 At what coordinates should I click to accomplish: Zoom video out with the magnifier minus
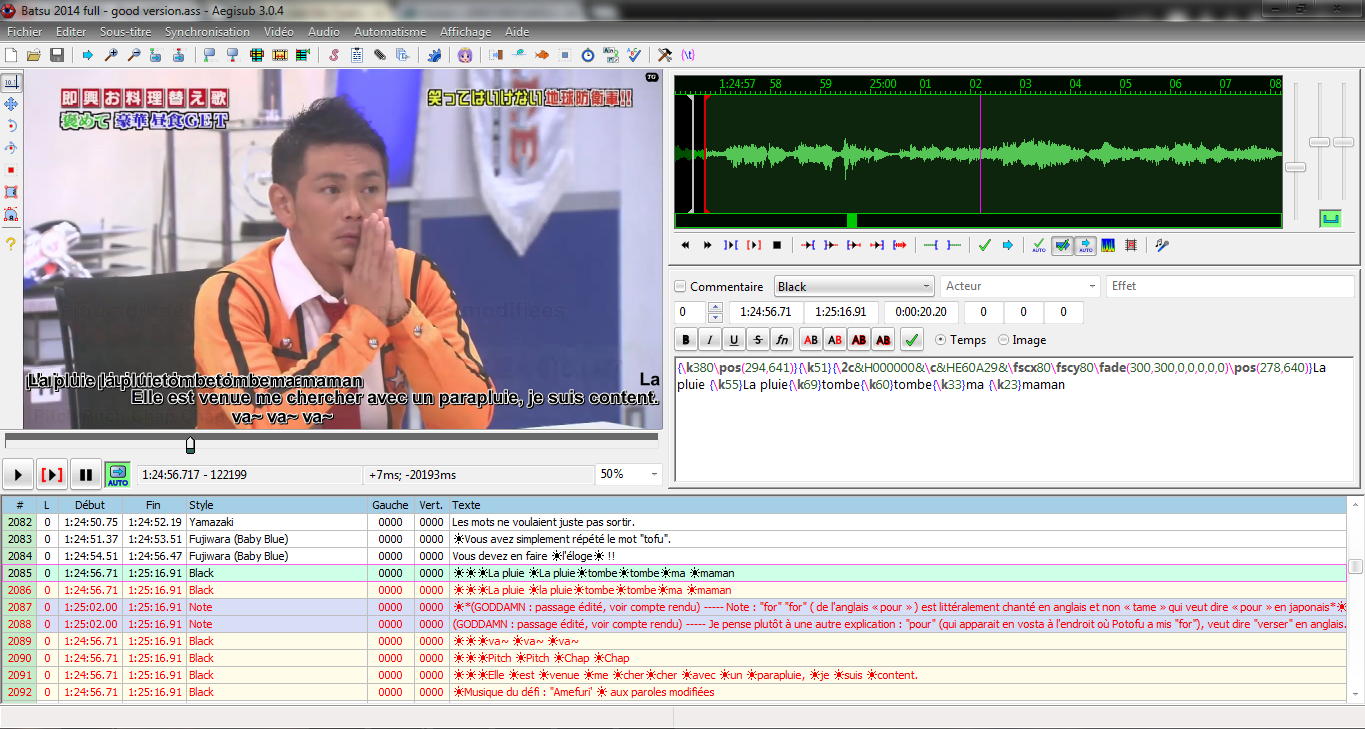pos(134,54)
